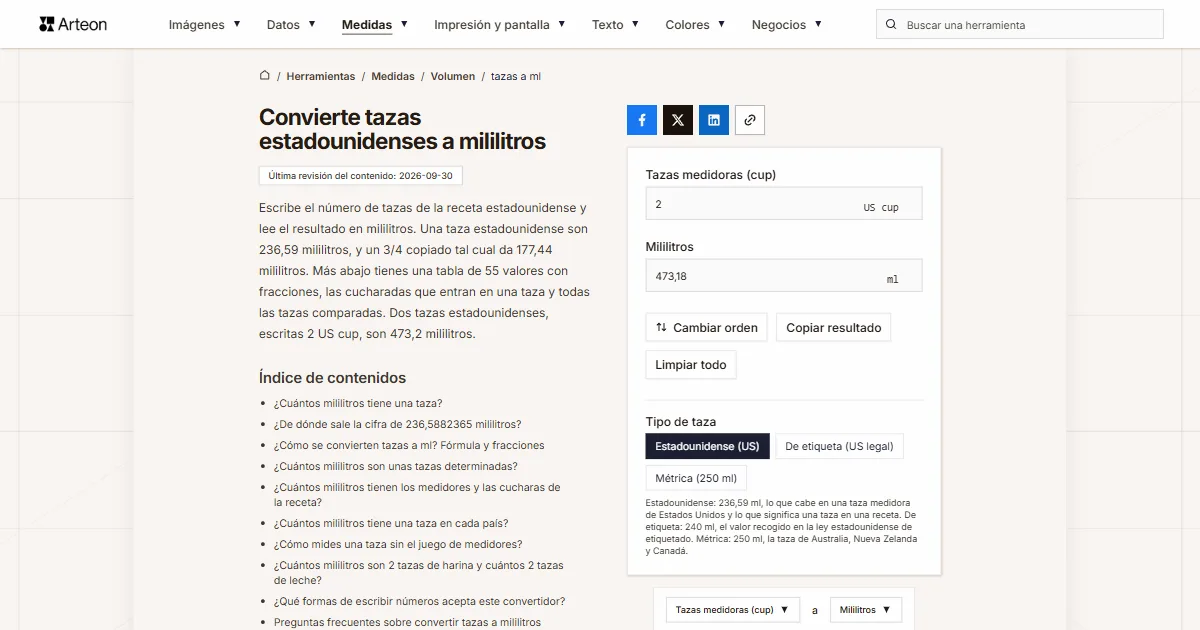Image resolution: width=1200 pixels, height=630 pixels.
Task: Click the Tipo de taza label
Action: [x=681, y=422]
